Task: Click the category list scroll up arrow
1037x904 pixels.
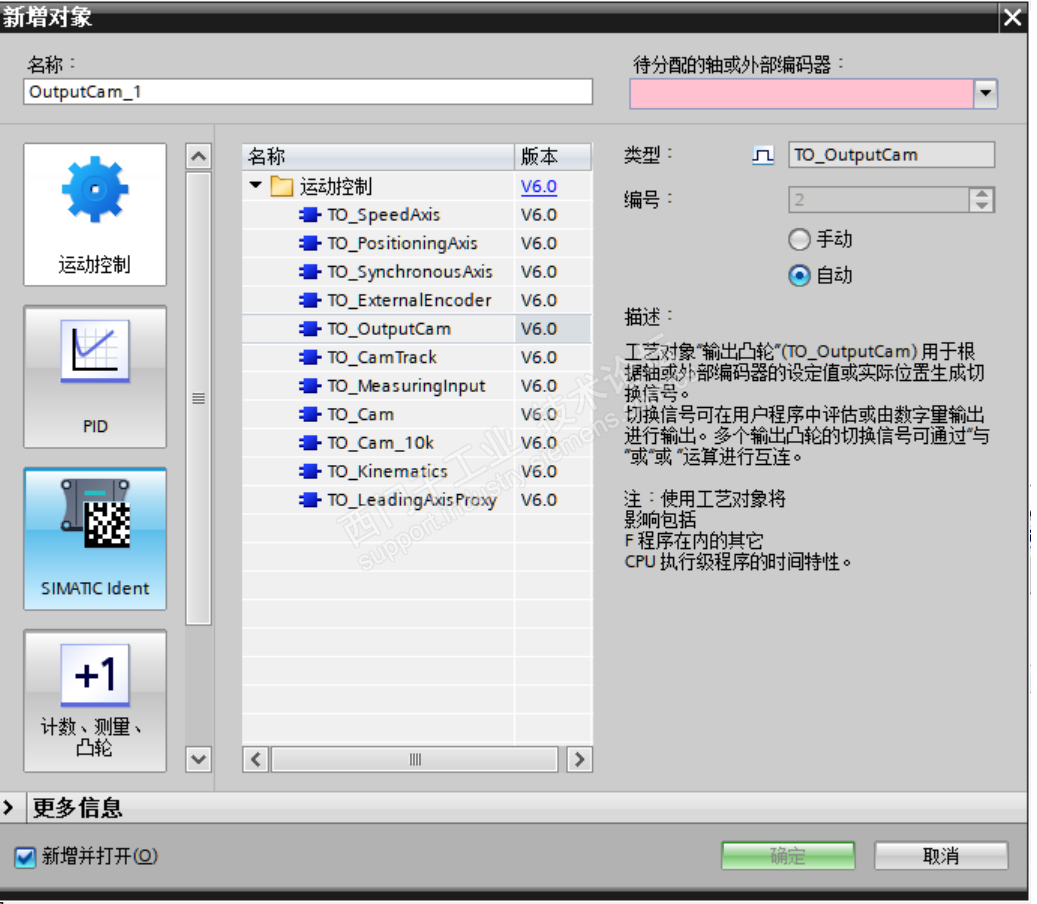Action: click(x=198, y=157)
